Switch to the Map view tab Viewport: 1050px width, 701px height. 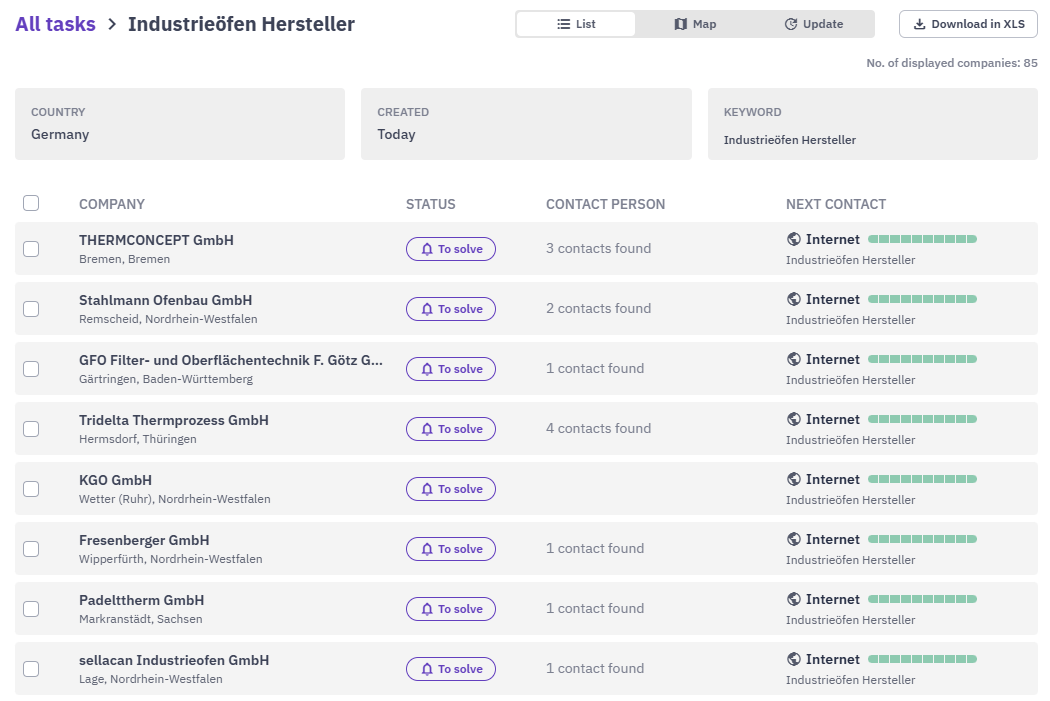pyautogui.click(x=695, y=24)
